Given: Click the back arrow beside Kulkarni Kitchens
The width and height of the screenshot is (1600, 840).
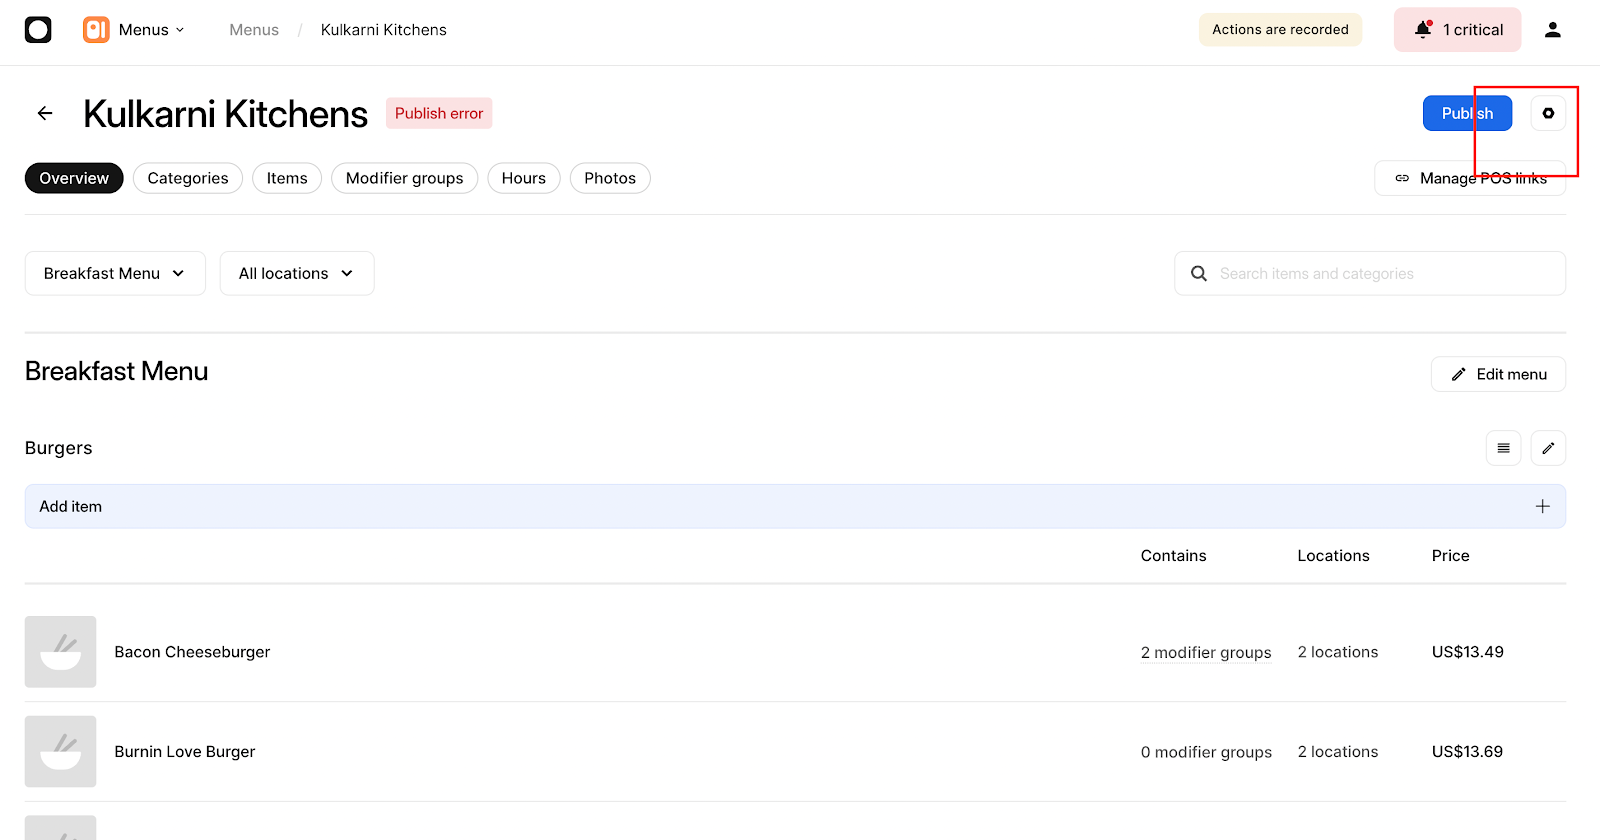Looking at the screenshot, I should point(45,114).
